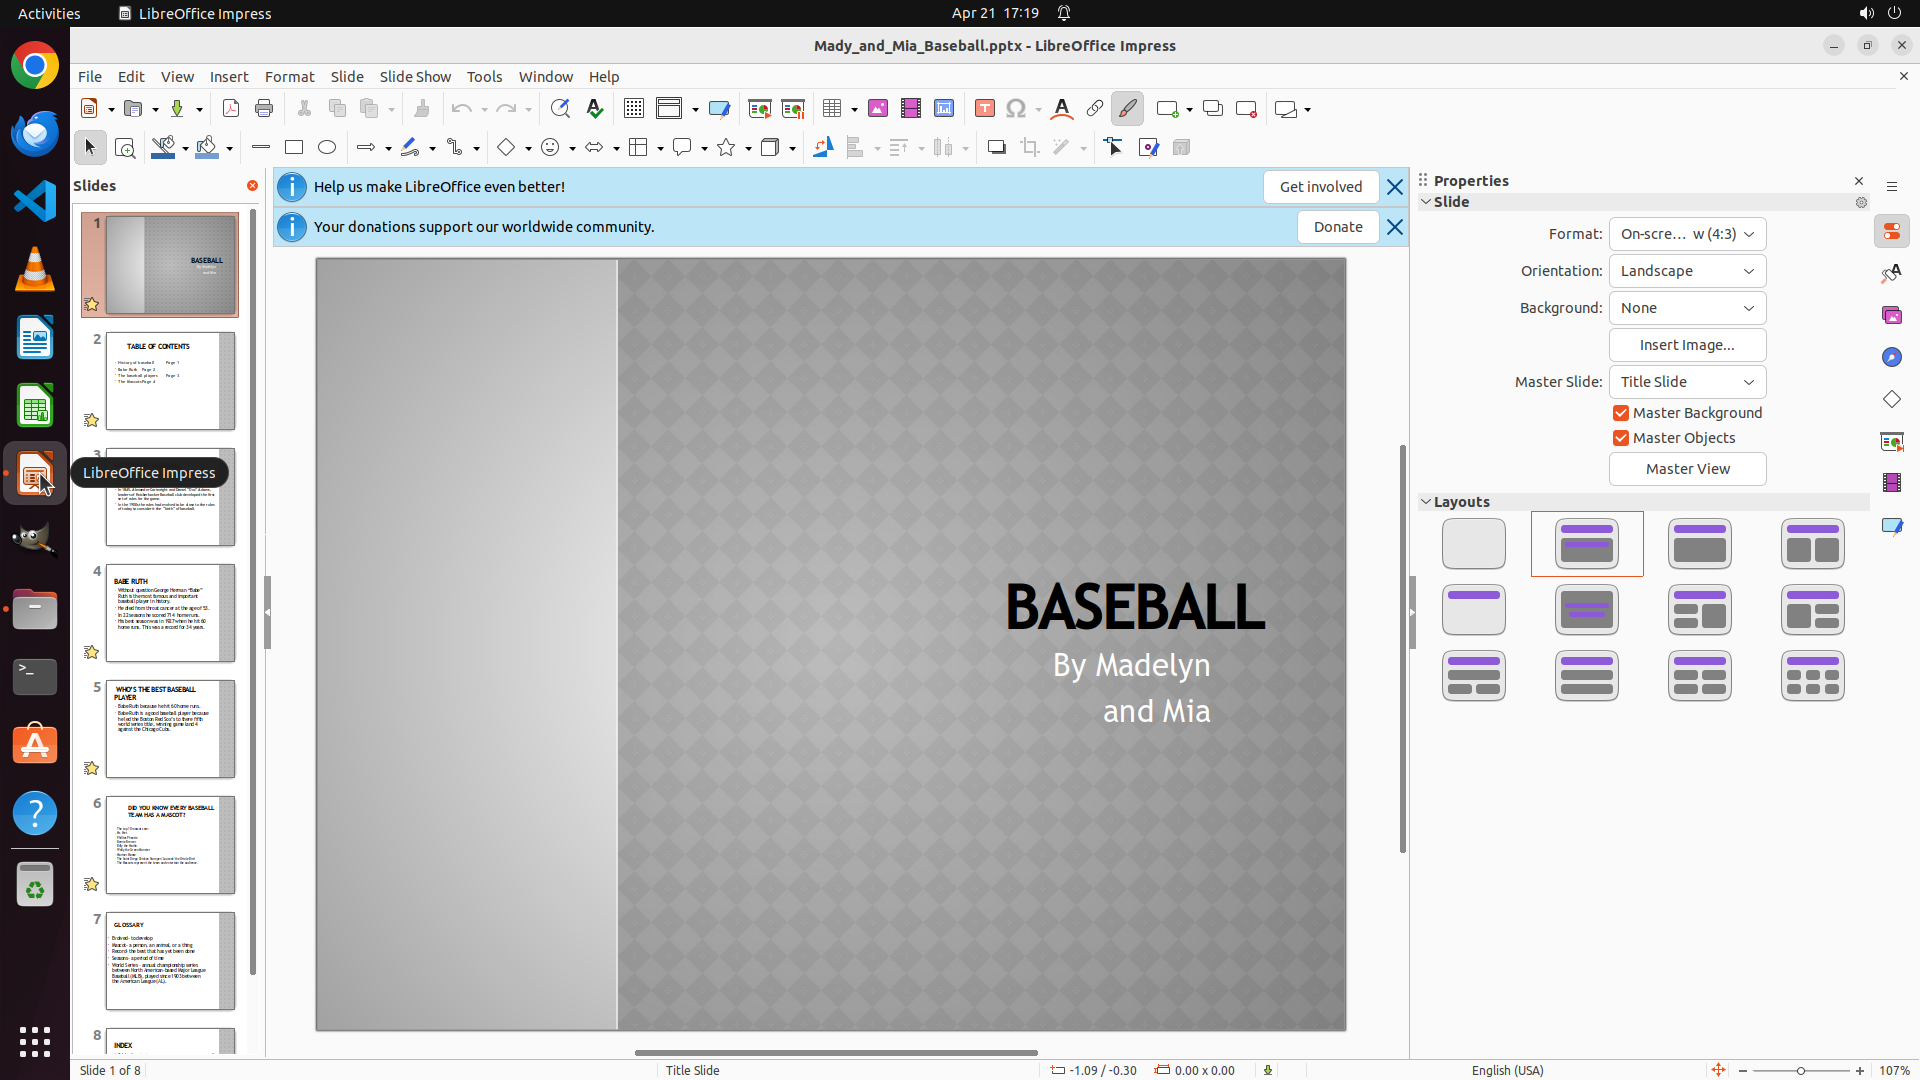Toggle the highlighting color tool
Screen dimensions: 1920x1080
tap(1128, 109)
